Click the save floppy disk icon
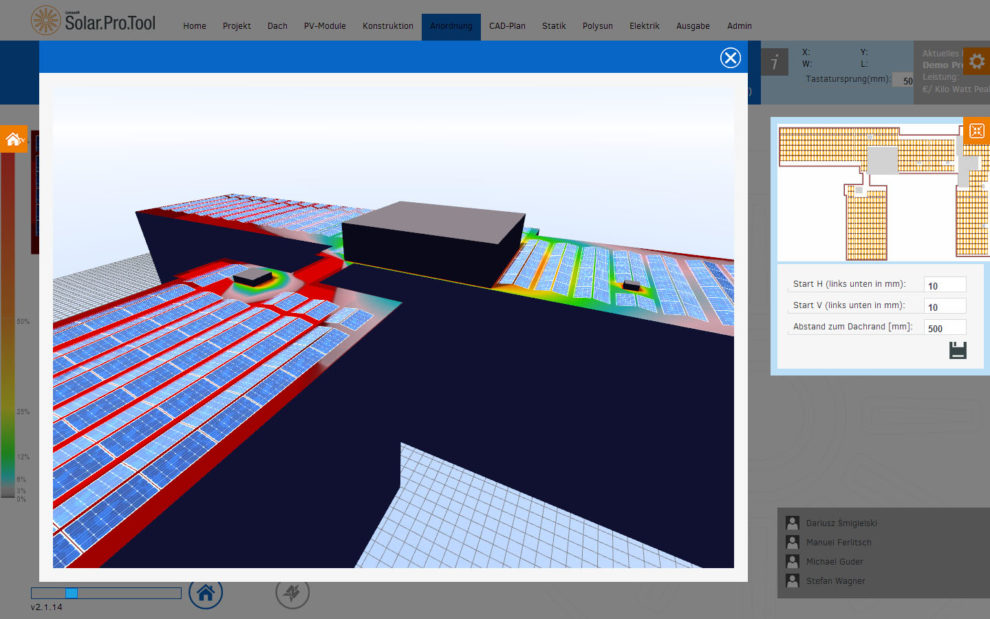The image size is (990, 619). coord(958,350)
